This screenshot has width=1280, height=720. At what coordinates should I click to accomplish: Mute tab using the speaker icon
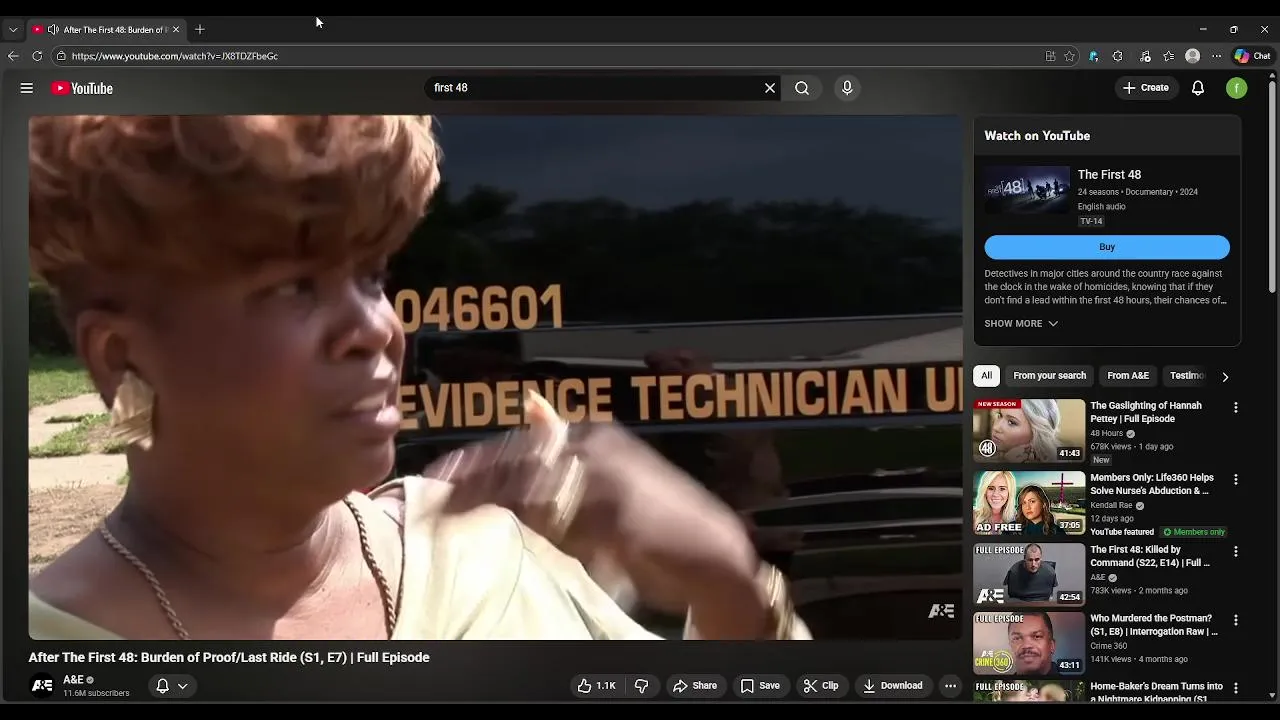coord(53,29)
